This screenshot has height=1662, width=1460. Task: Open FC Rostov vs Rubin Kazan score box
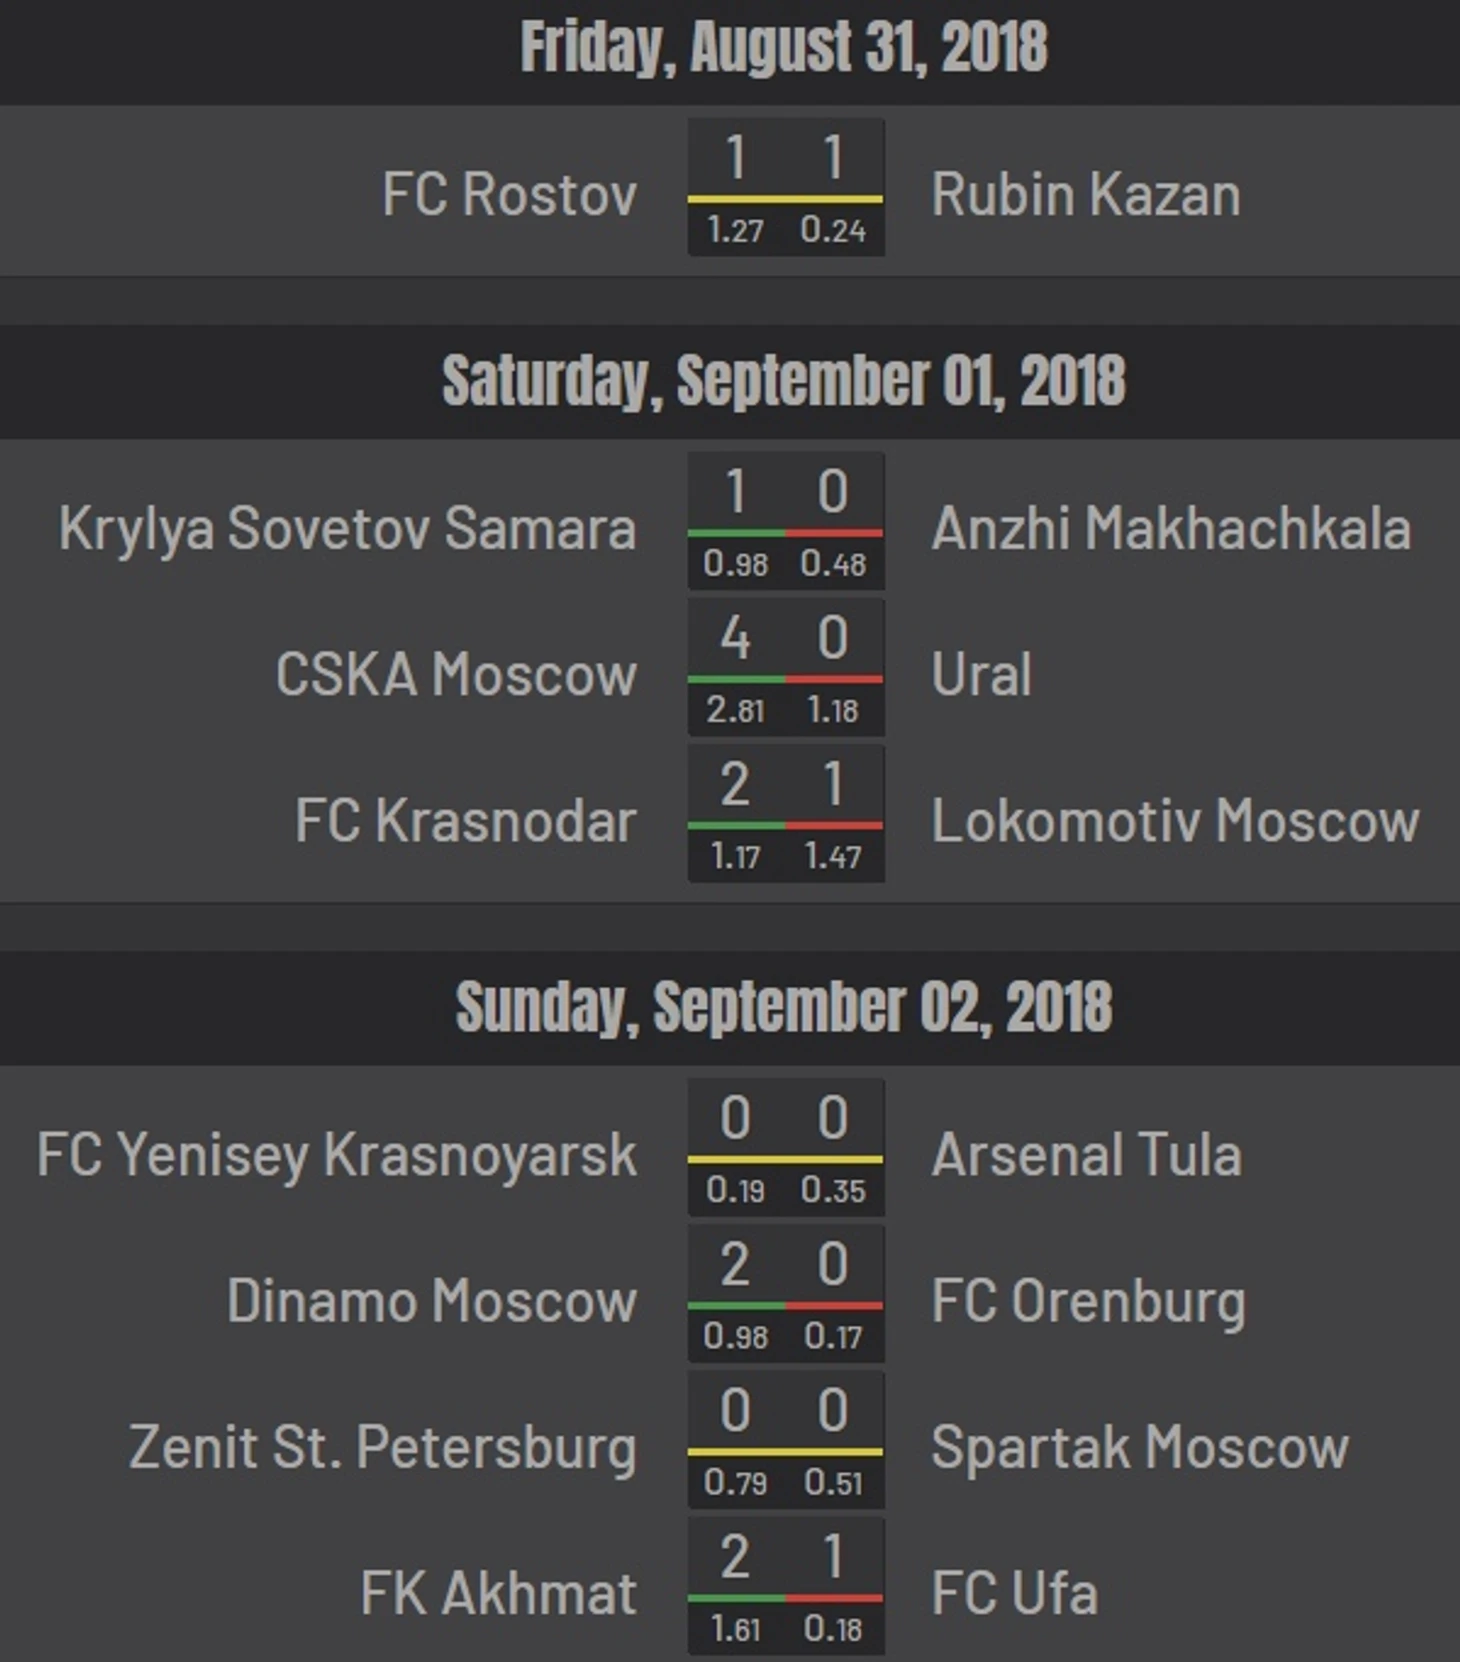(x=786, y=187)
